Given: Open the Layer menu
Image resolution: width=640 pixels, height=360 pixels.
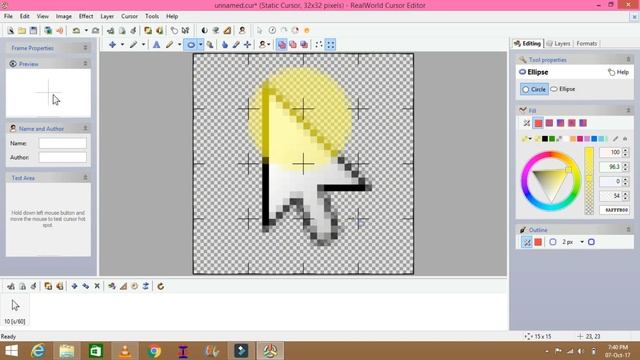Looking at the screenshot, I should [107, 16].
